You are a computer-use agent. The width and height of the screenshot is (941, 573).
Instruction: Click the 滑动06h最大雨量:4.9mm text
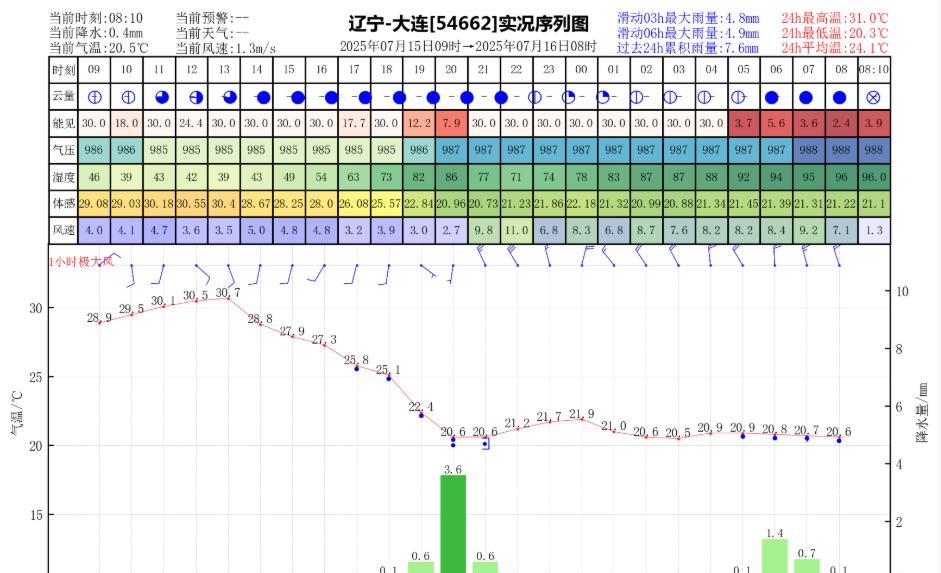point(688,33)
